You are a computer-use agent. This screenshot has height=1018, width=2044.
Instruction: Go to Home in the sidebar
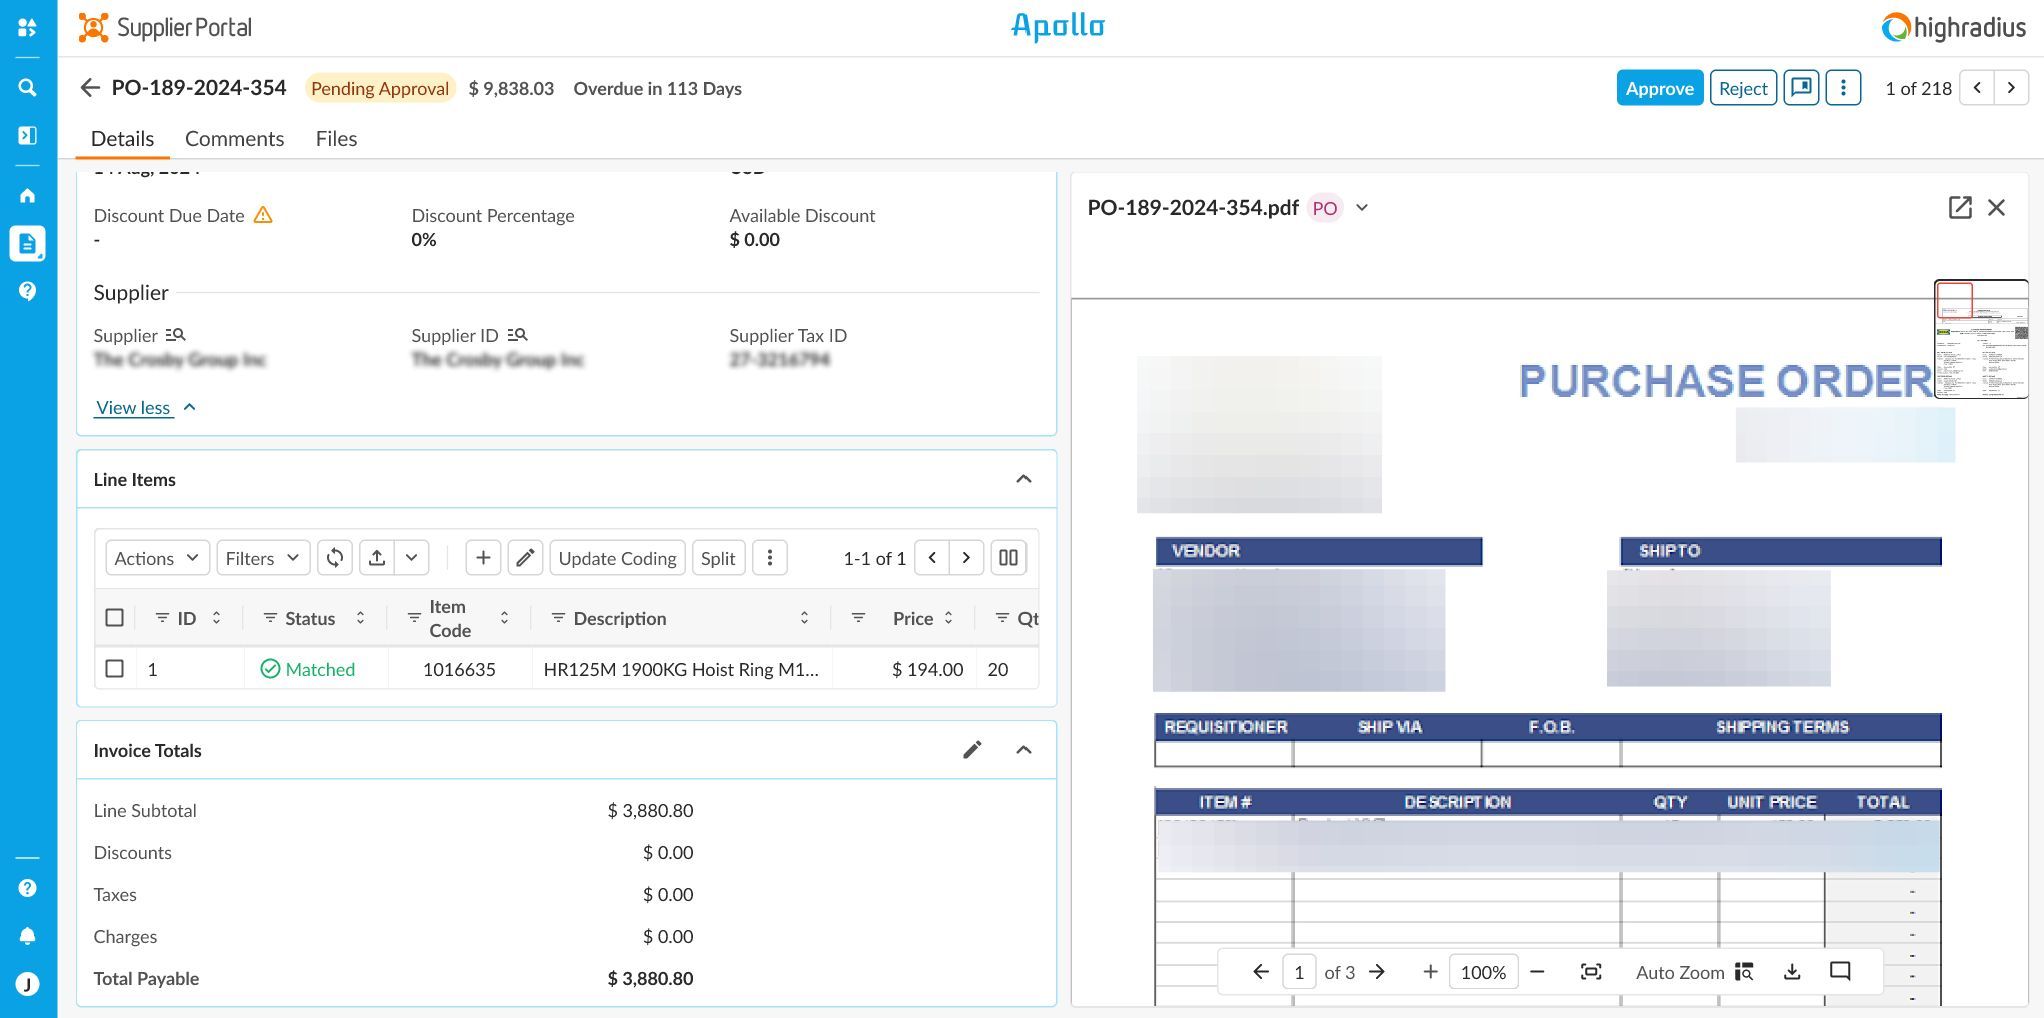click(28, 196)
